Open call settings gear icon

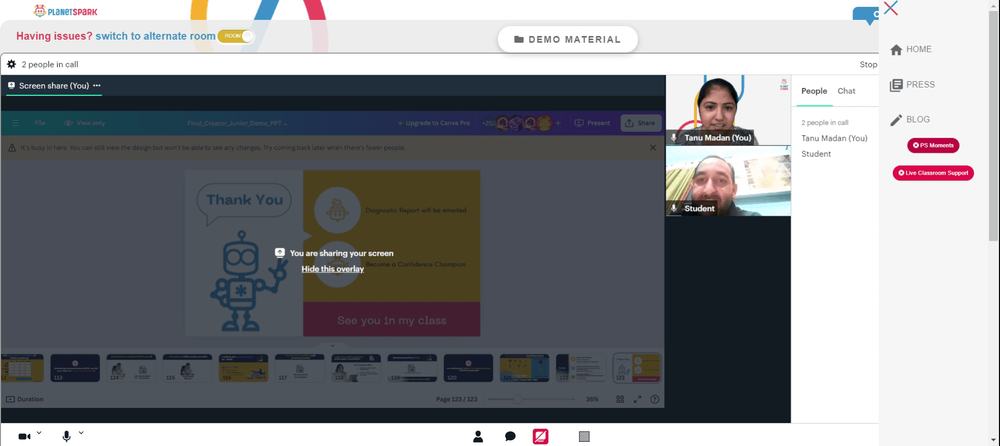tap(11, 64)
